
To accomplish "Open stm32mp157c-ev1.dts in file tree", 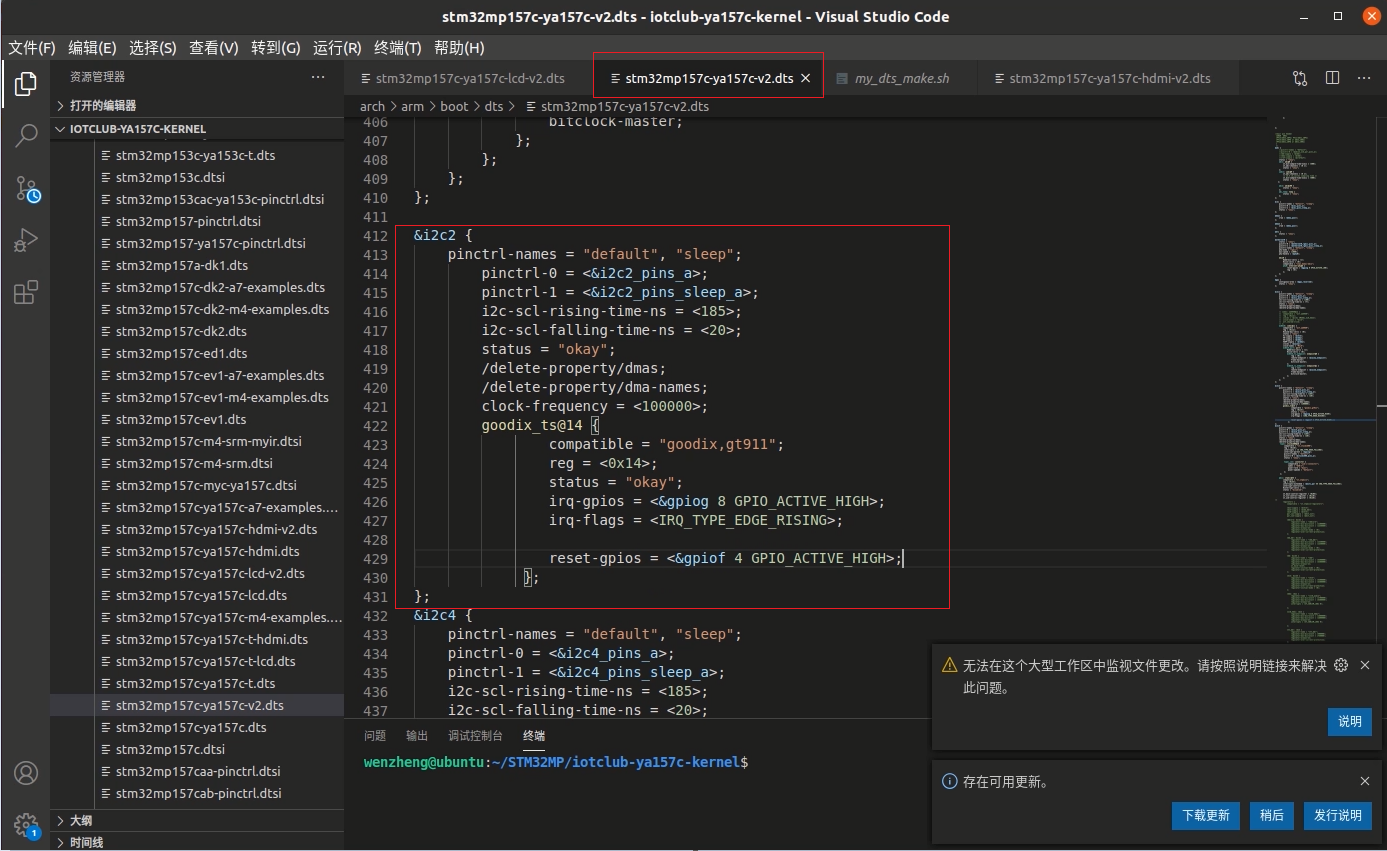I will 181,419.
